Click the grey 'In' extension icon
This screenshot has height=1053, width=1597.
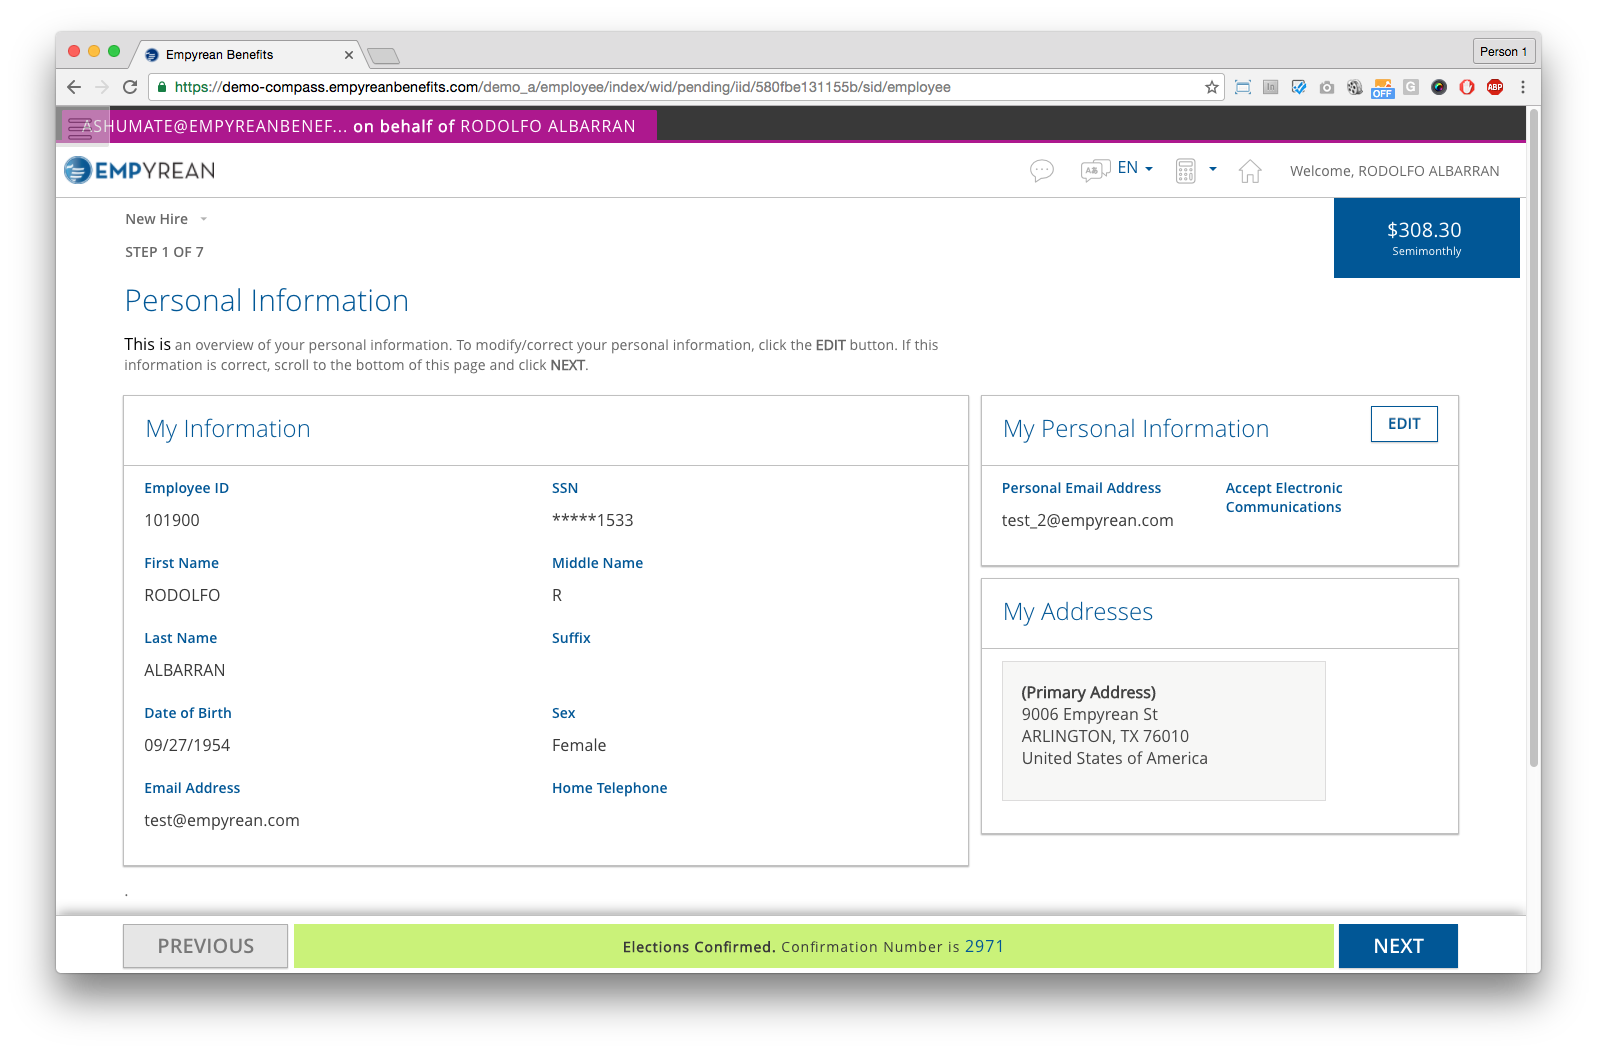point(1270,87)
